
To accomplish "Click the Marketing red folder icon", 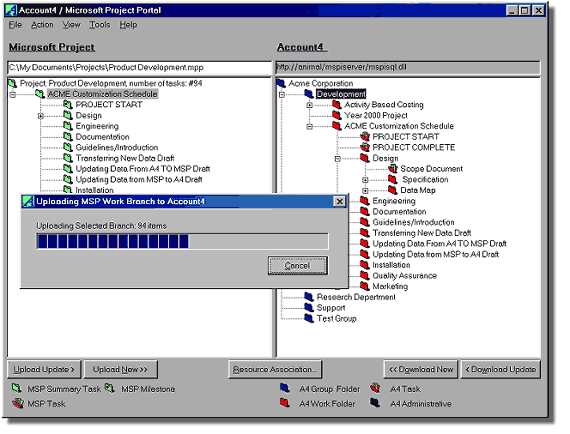I will pos(365,286).
